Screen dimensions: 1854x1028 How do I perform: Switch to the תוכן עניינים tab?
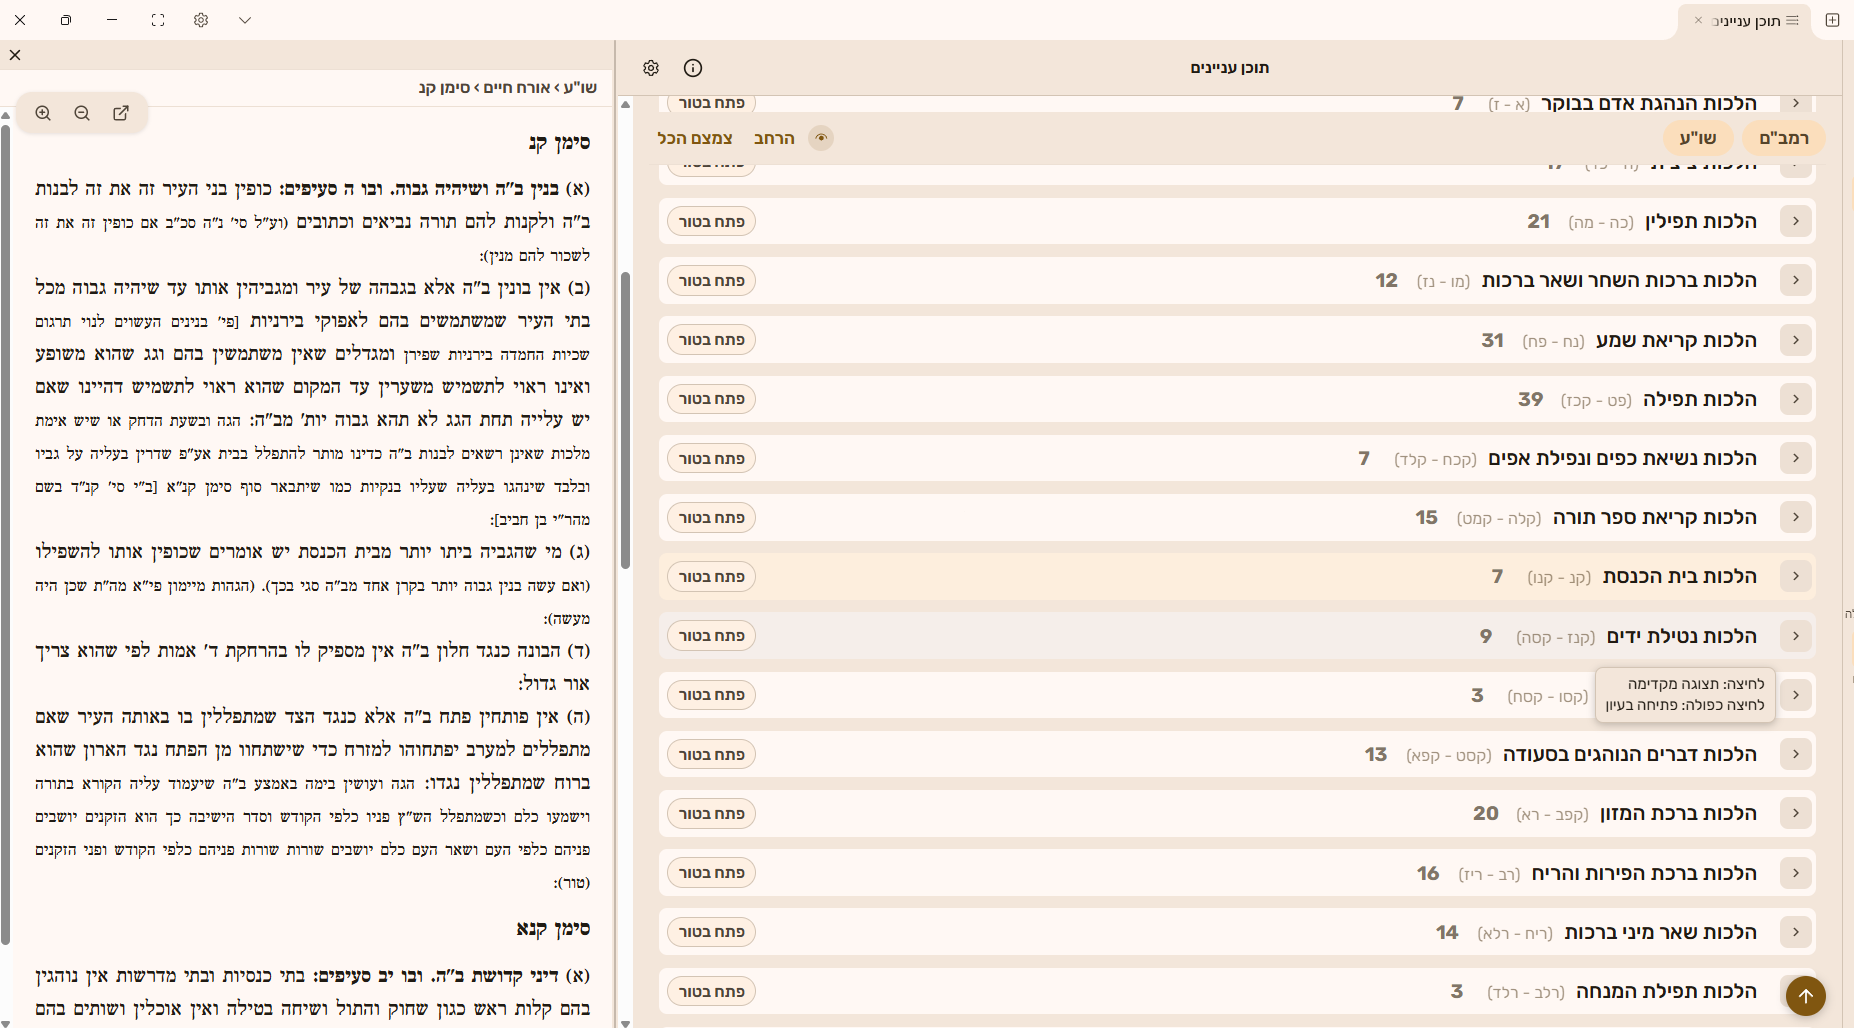point(1747,21)
